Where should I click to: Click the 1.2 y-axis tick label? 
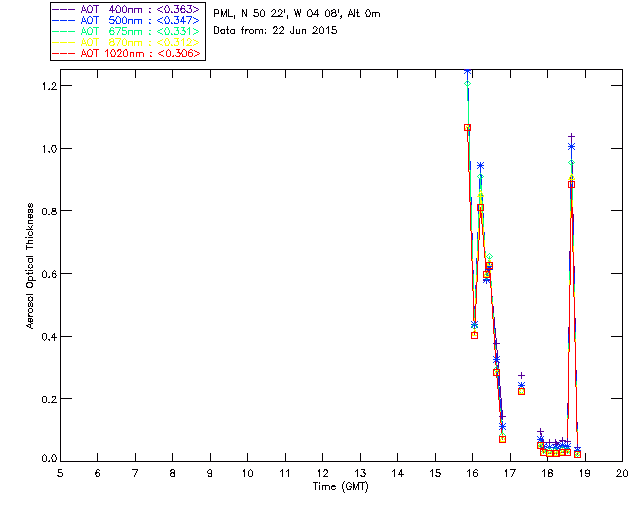pos(49,86)
